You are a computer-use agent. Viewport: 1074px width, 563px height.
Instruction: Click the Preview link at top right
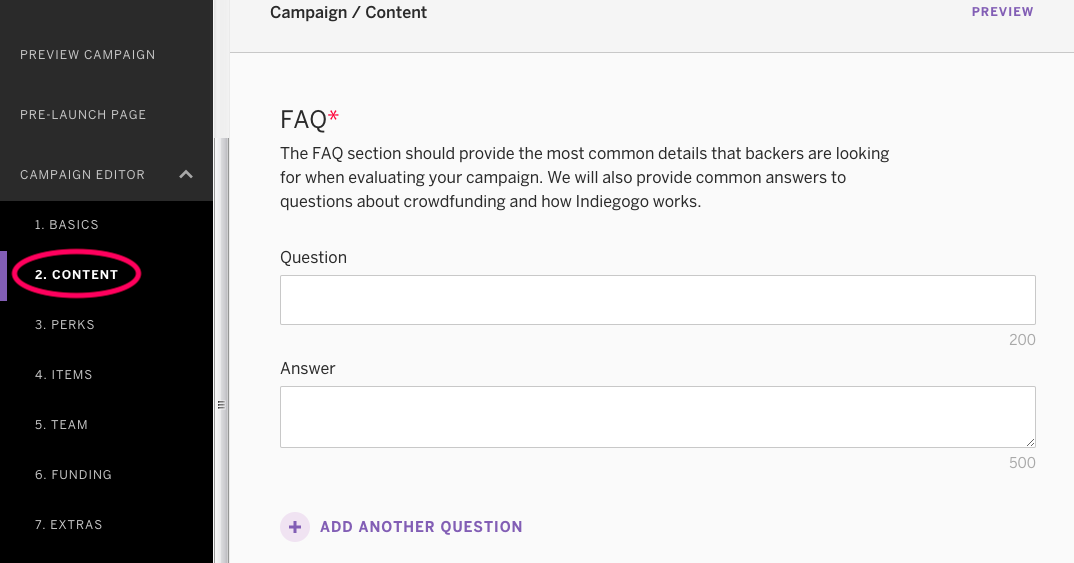click(1002, 12)
